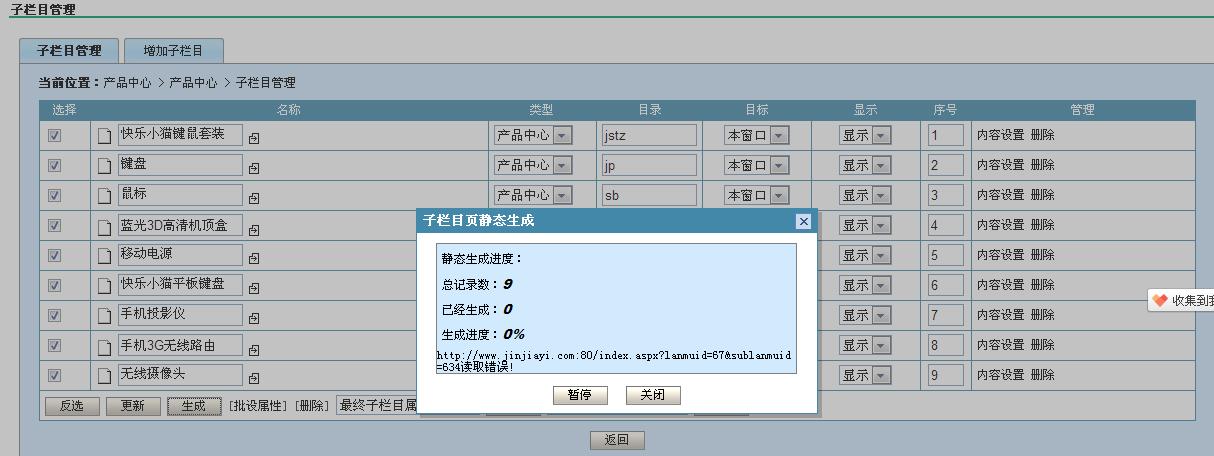Click the arrow icon after 移动电源 name field

(254, 259)
